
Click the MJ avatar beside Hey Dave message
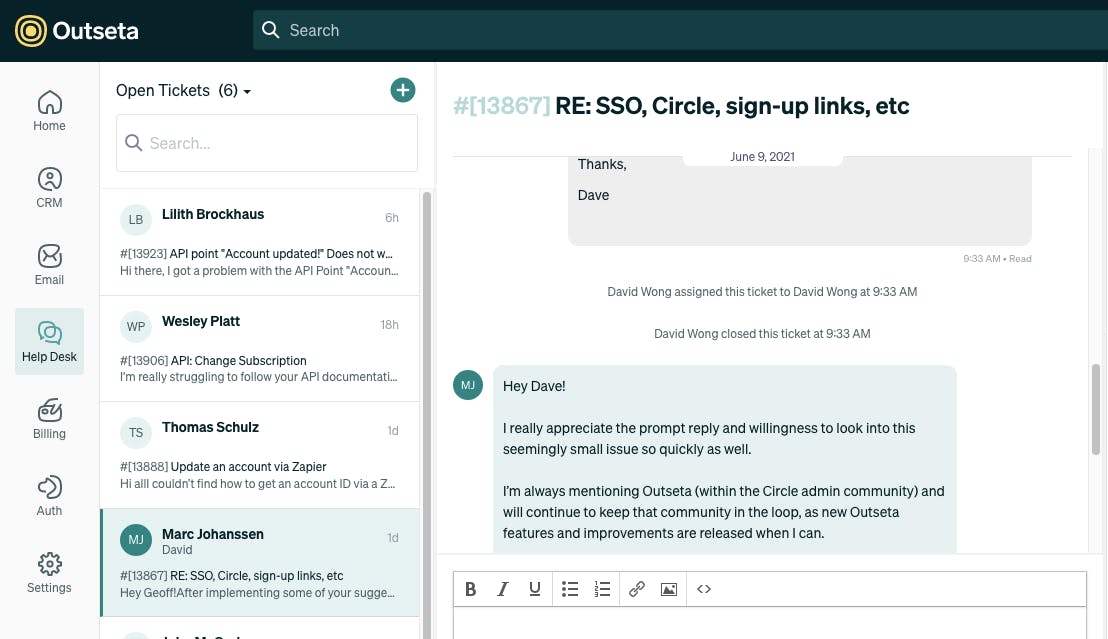tap(468, 385)
